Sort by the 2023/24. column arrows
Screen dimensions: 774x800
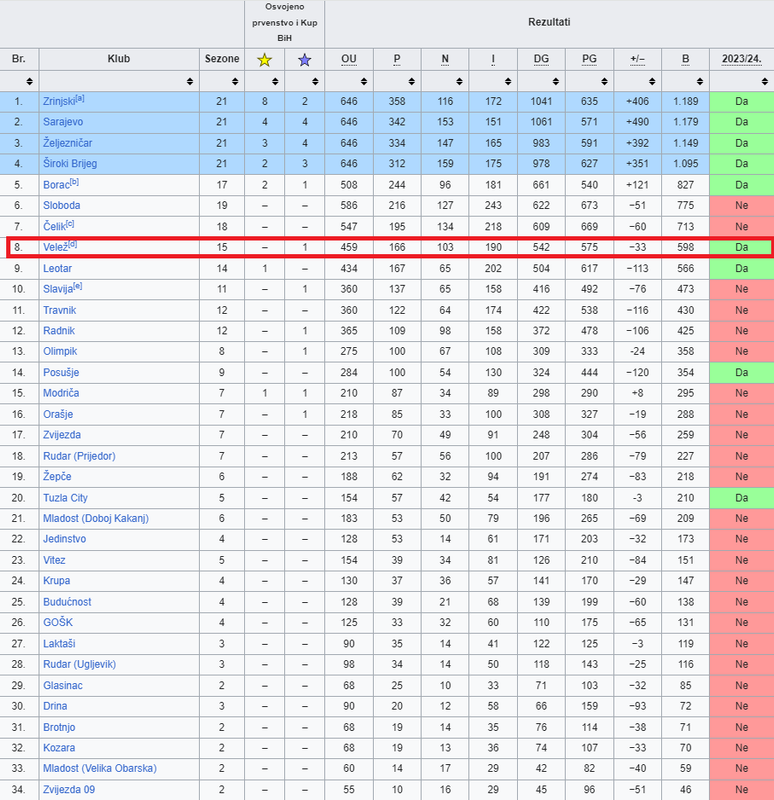tap(765, 82)
